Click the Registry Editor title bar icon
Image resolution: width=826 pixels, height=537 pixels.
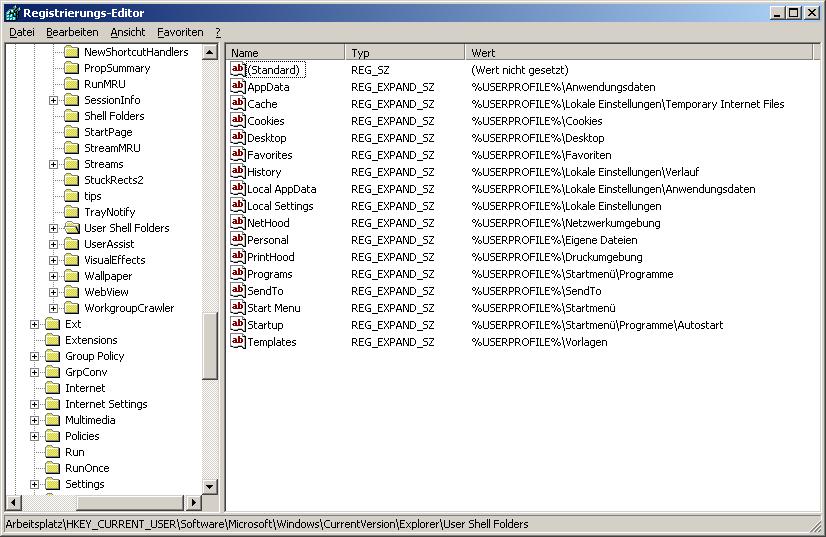coord(13,13)
